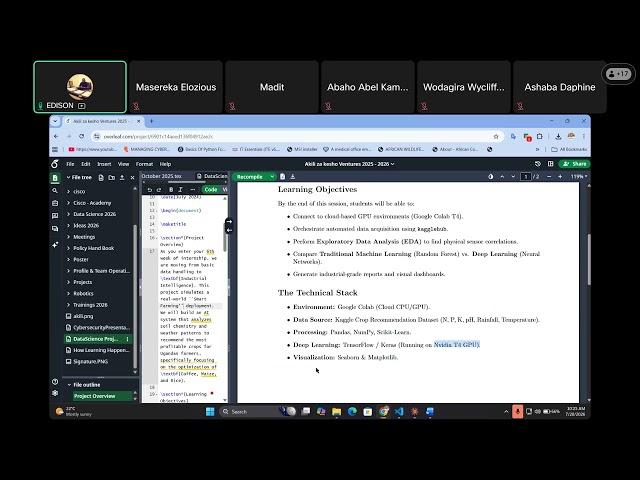Open the View menu
Image resolution: width=640 pixels, height=480 pixels.
point(123,164)
